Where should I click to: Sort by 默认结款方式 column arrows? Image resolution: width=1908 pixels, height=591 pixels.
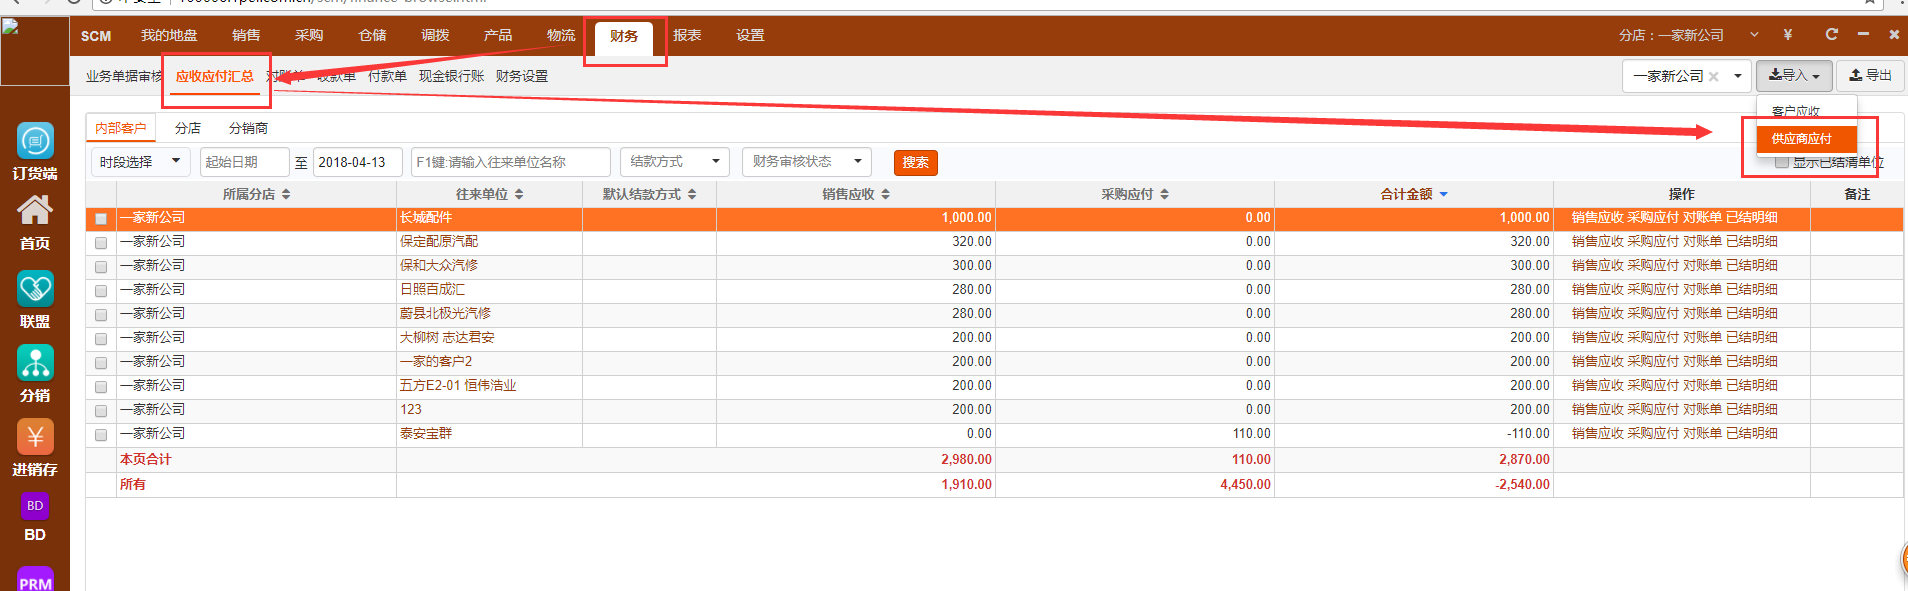point(692,194)
